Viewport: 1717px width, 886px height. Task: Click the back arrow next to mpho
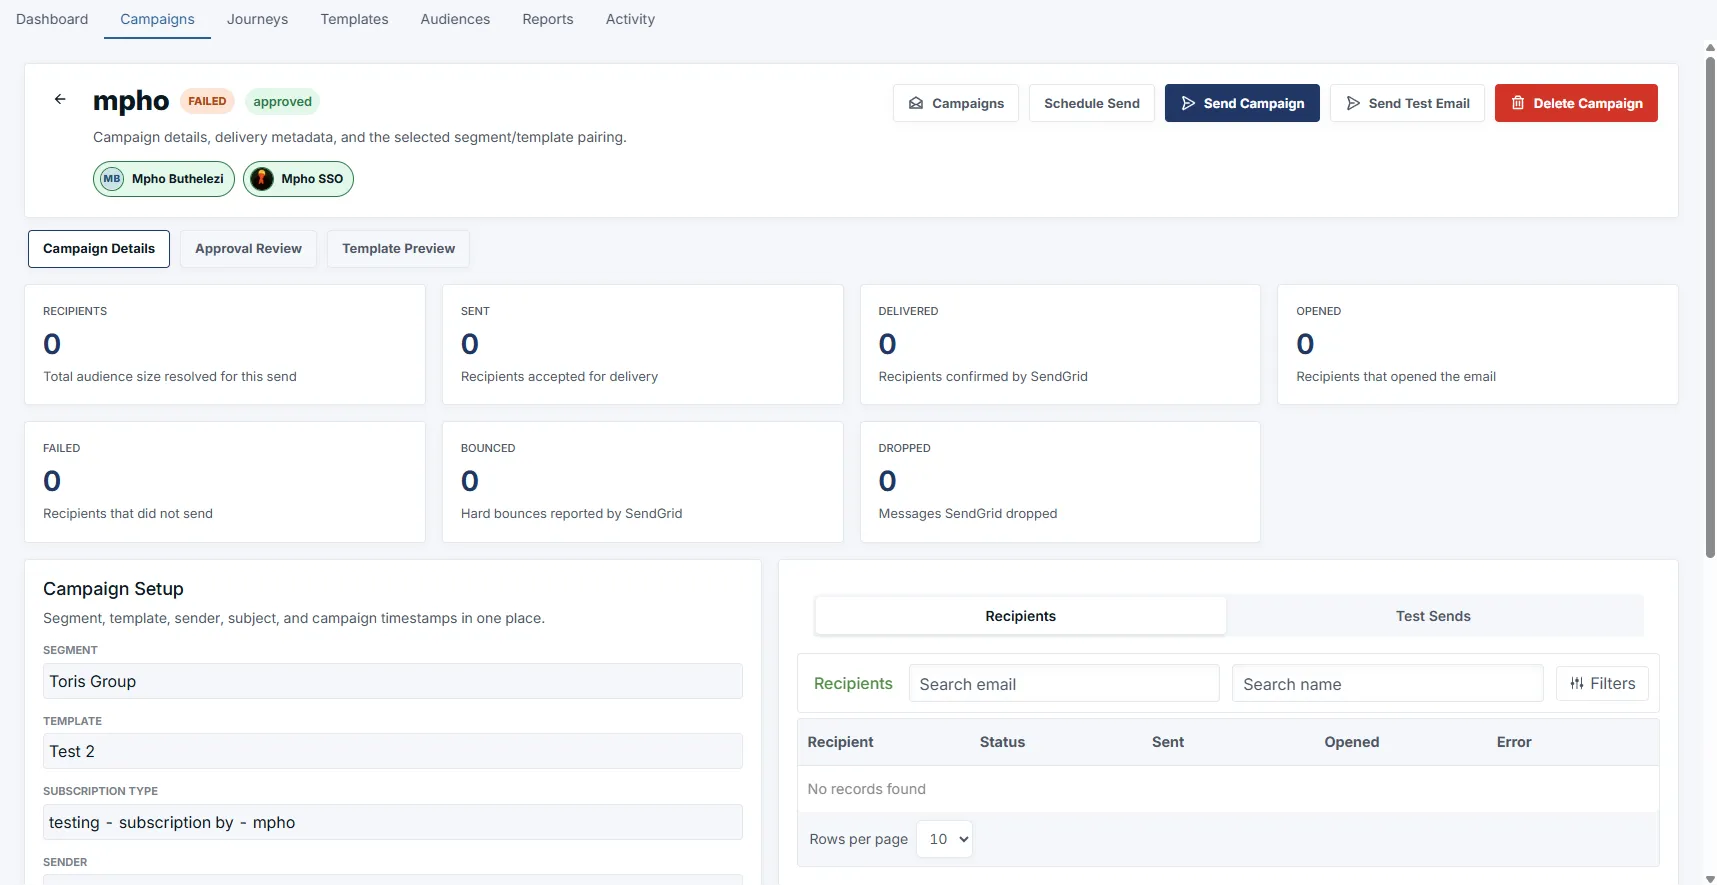point(60,99)
